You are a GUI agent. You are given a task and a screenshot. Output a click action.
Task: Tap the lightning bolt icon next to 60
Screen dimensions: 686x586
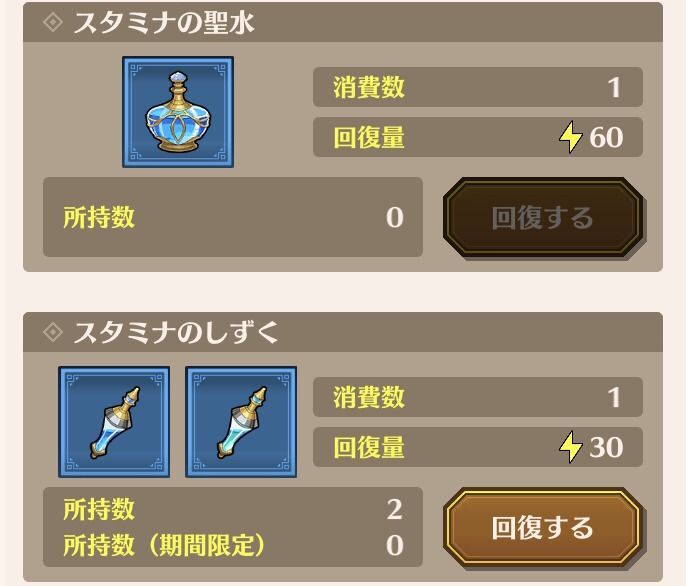click(570, 137)
